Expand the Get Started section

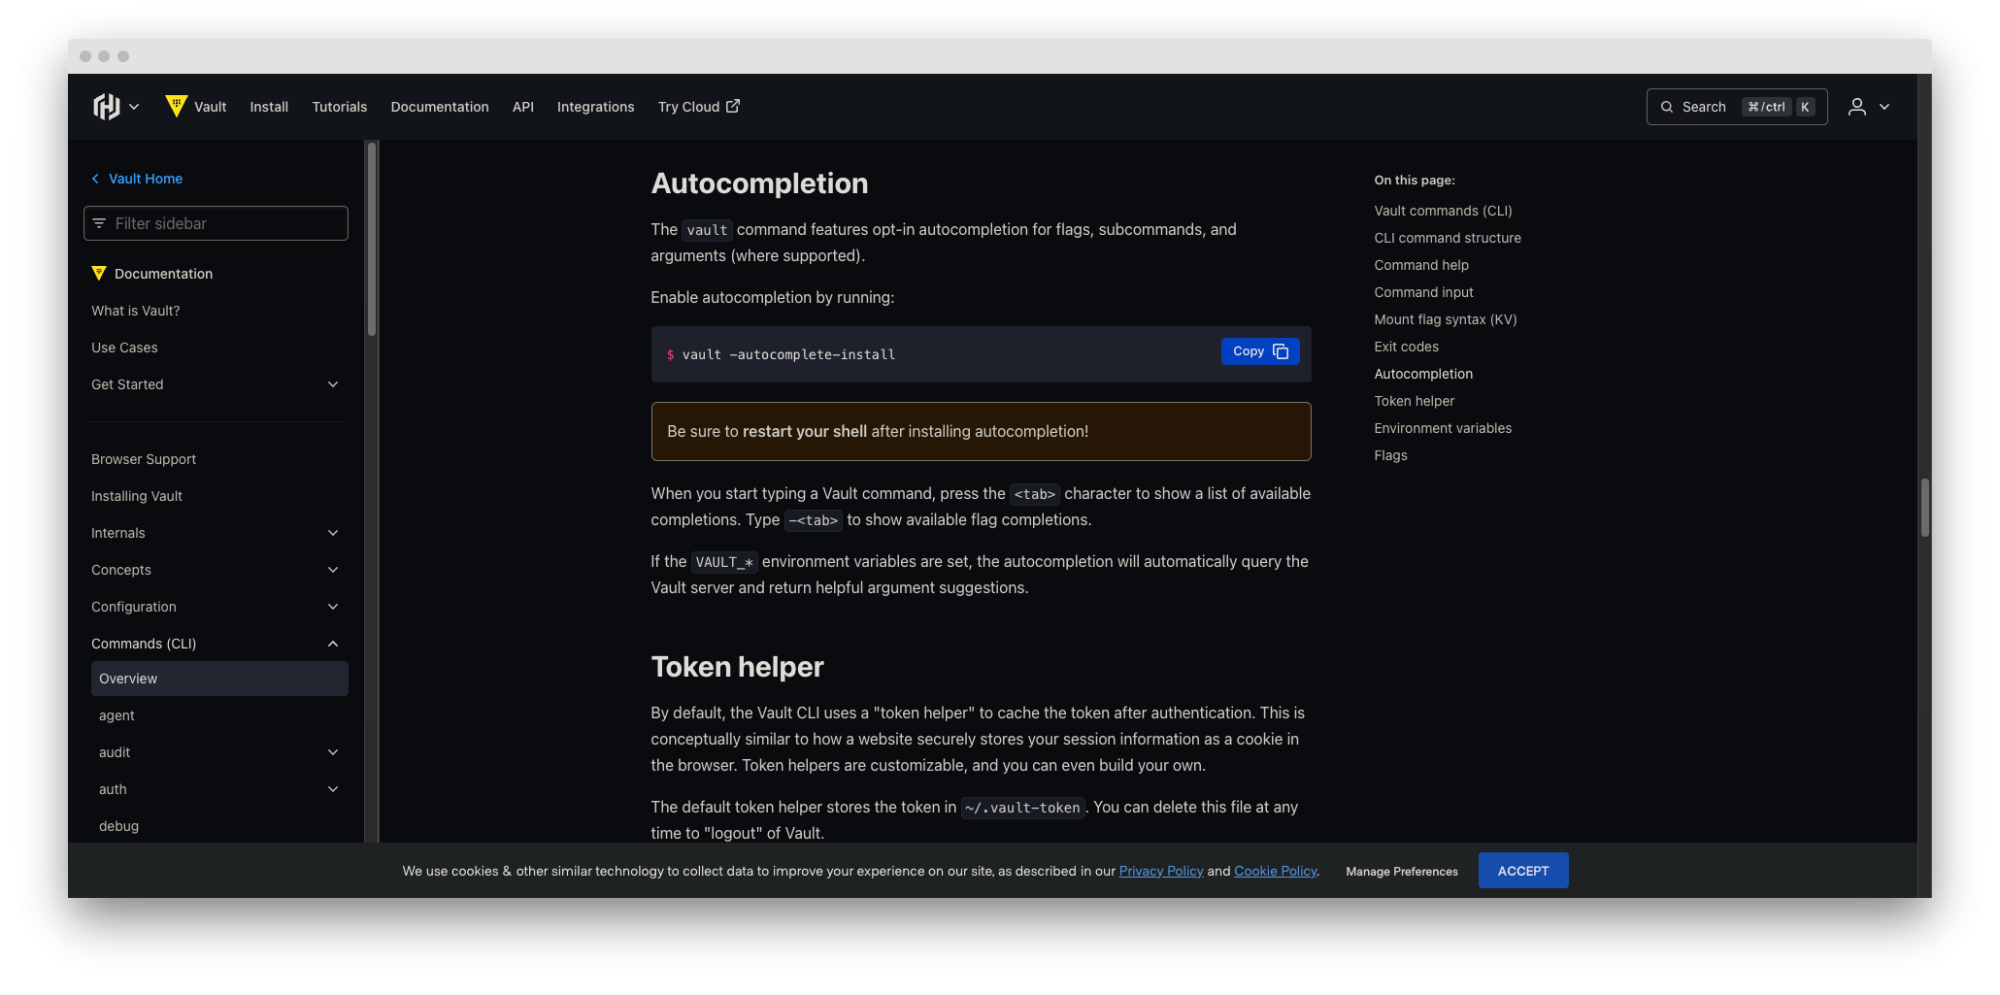tap(333, 384)
